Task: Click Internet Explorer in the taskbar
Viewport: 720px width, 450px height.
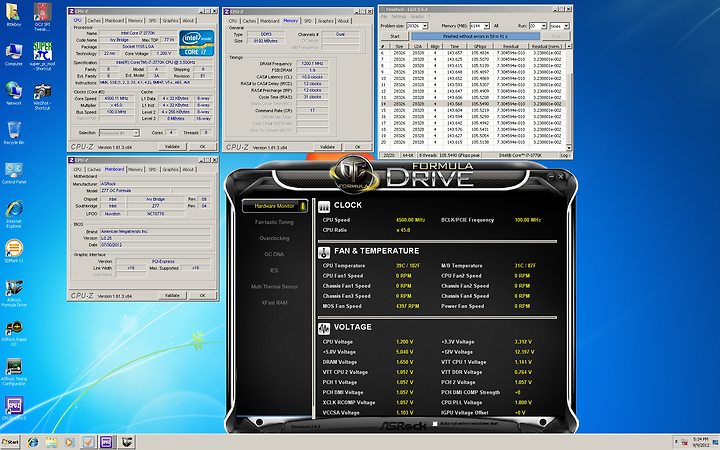Action: click(33, 442)
